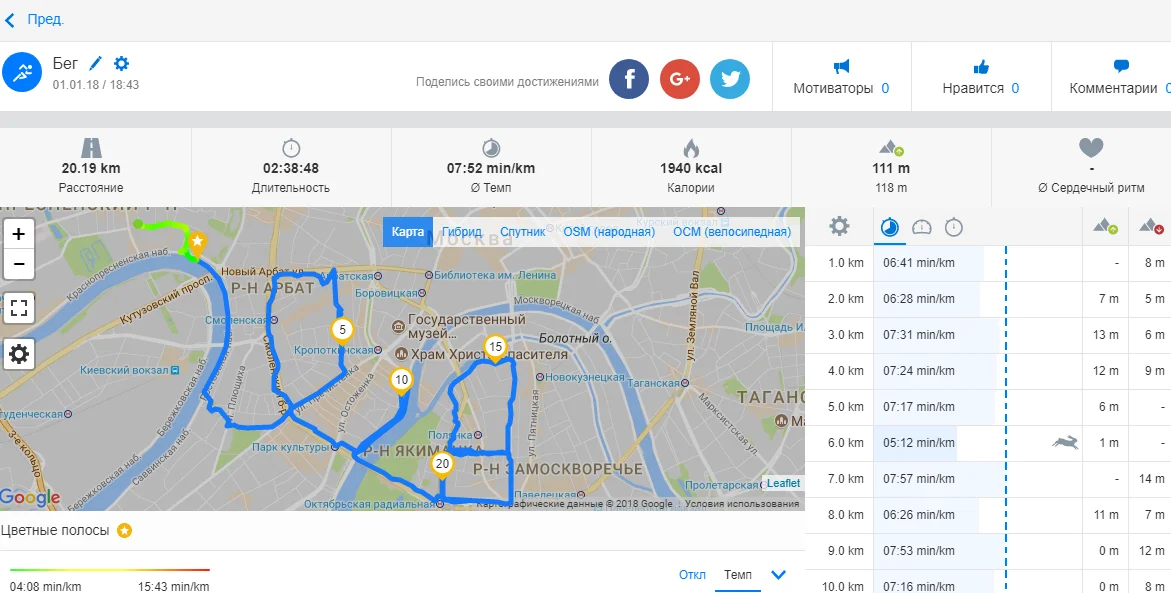Click the 5 km map marker
This screenshot has width=1171, height=593.
tap(341, 330)
